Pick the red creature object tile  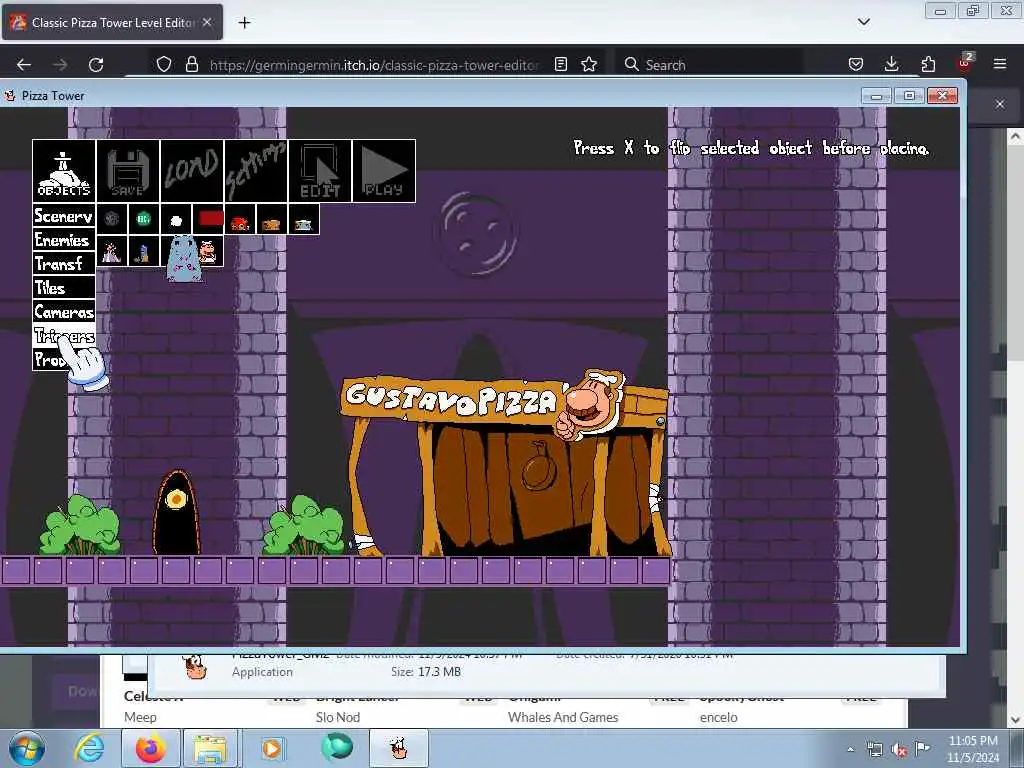point(240,219)
